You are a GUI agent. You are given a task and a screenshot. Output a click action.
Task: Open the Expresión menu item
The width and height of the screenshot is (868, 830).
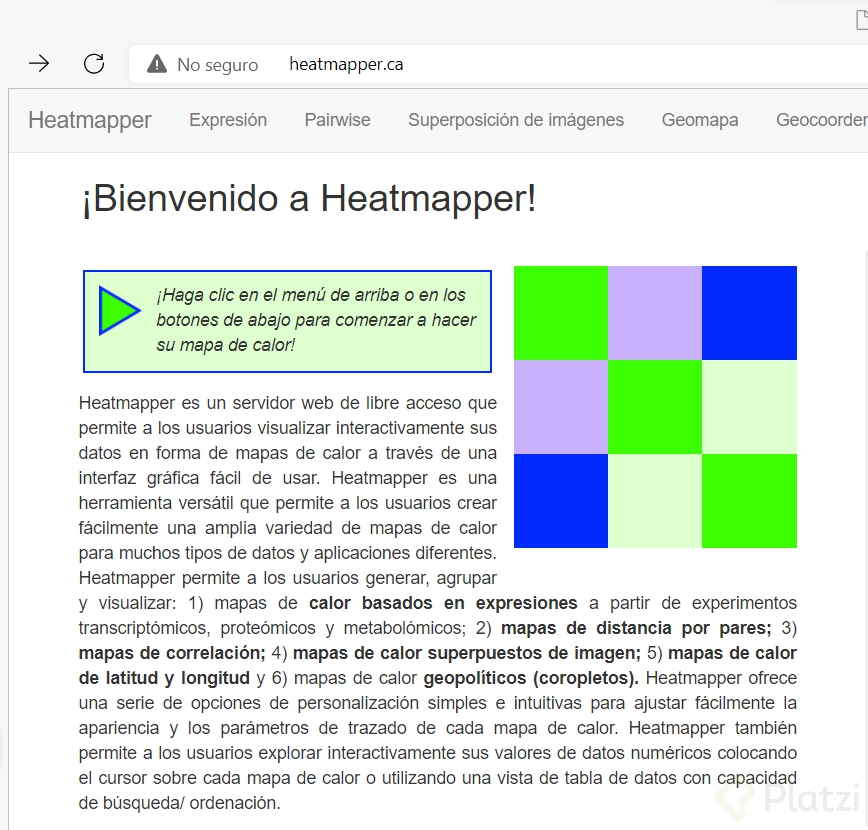click(228, 120)
